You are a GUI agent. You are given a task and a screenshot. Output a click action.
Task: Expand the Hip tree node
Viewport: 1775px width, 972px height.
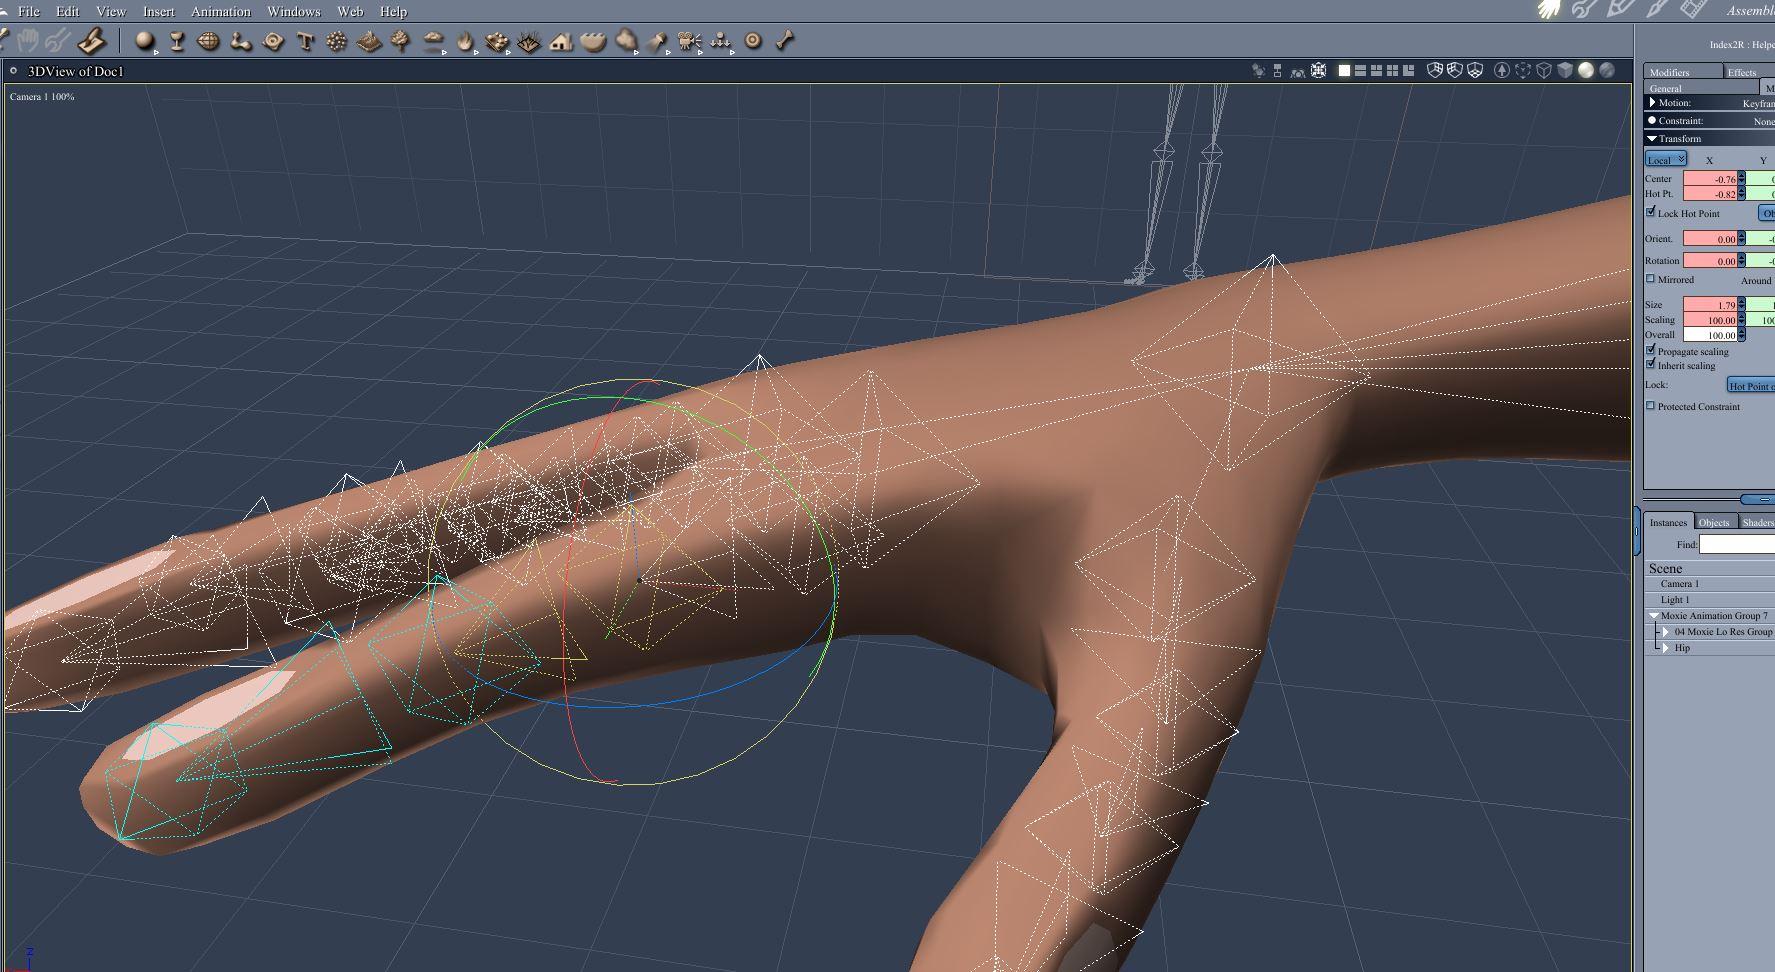click(1666, 648)
